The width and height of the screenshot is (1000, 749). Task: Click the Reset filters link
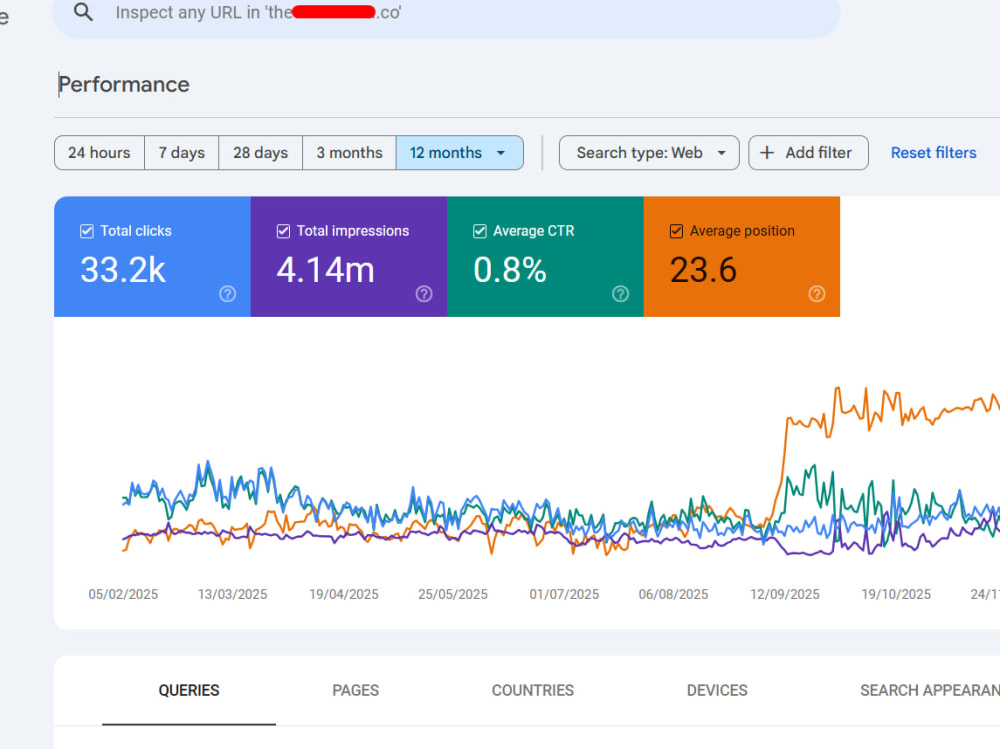(933, 152)
